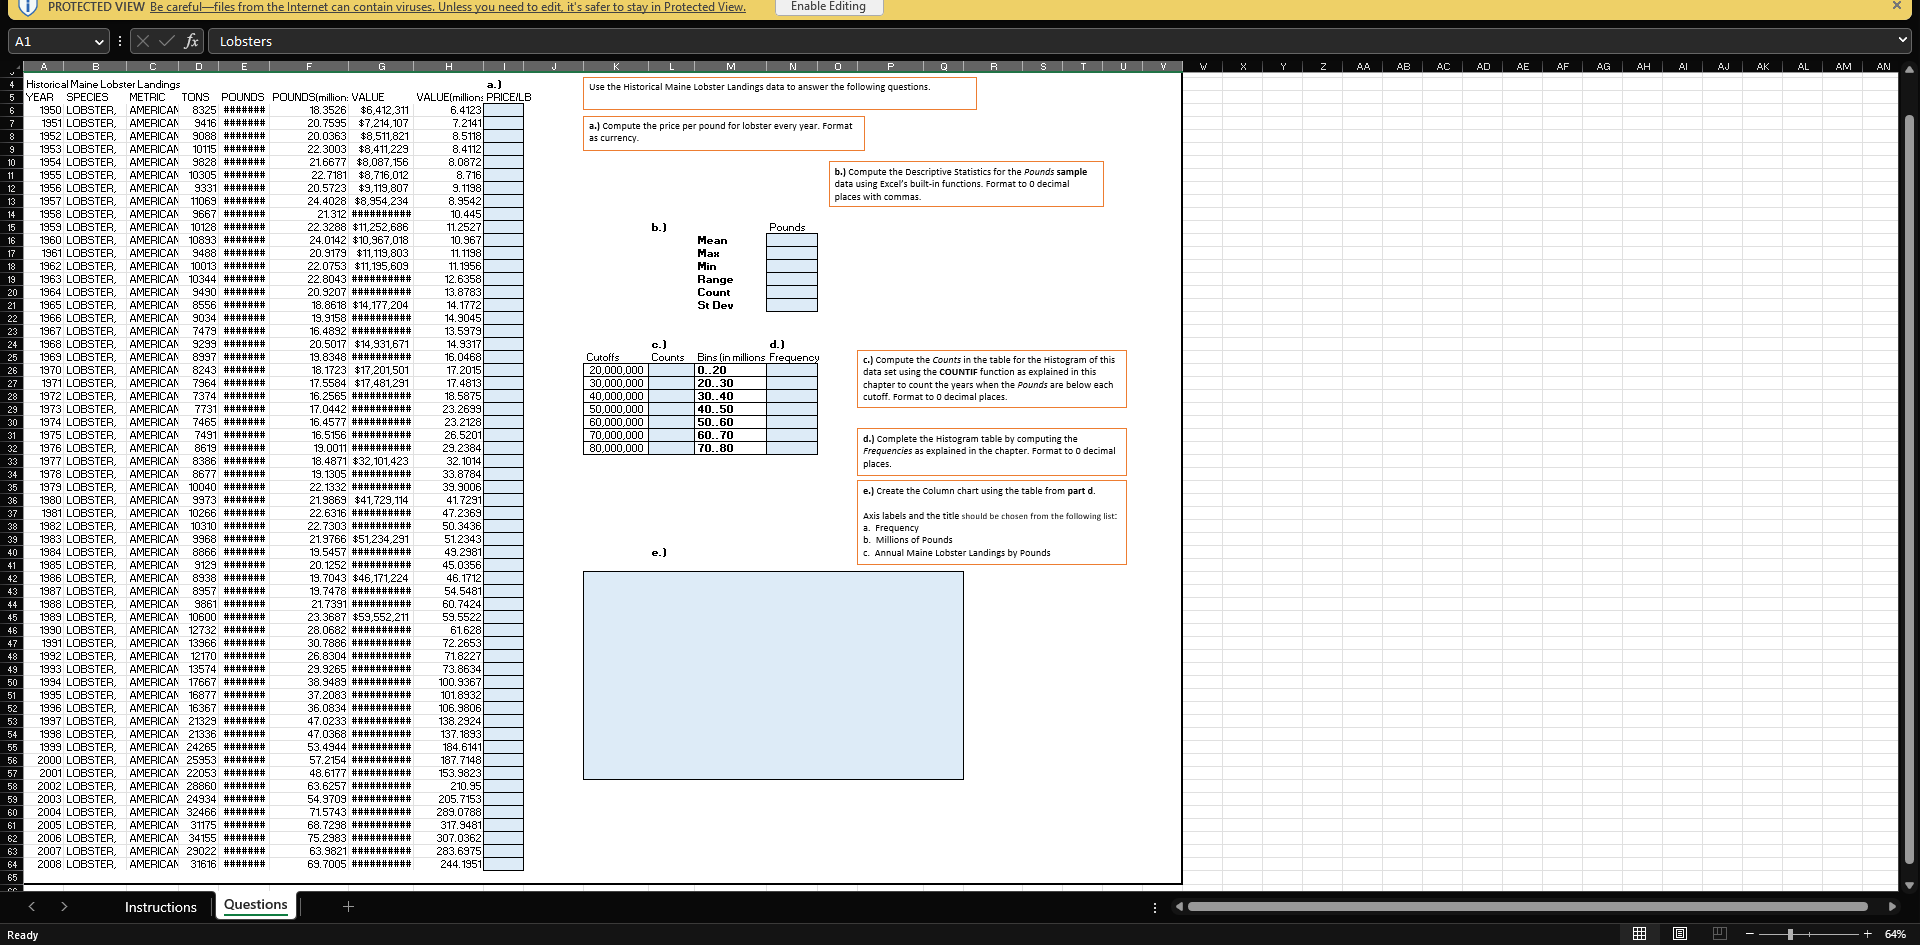
Task: Open the sheet list ellipsis control
Action: tap(1155, 906)
